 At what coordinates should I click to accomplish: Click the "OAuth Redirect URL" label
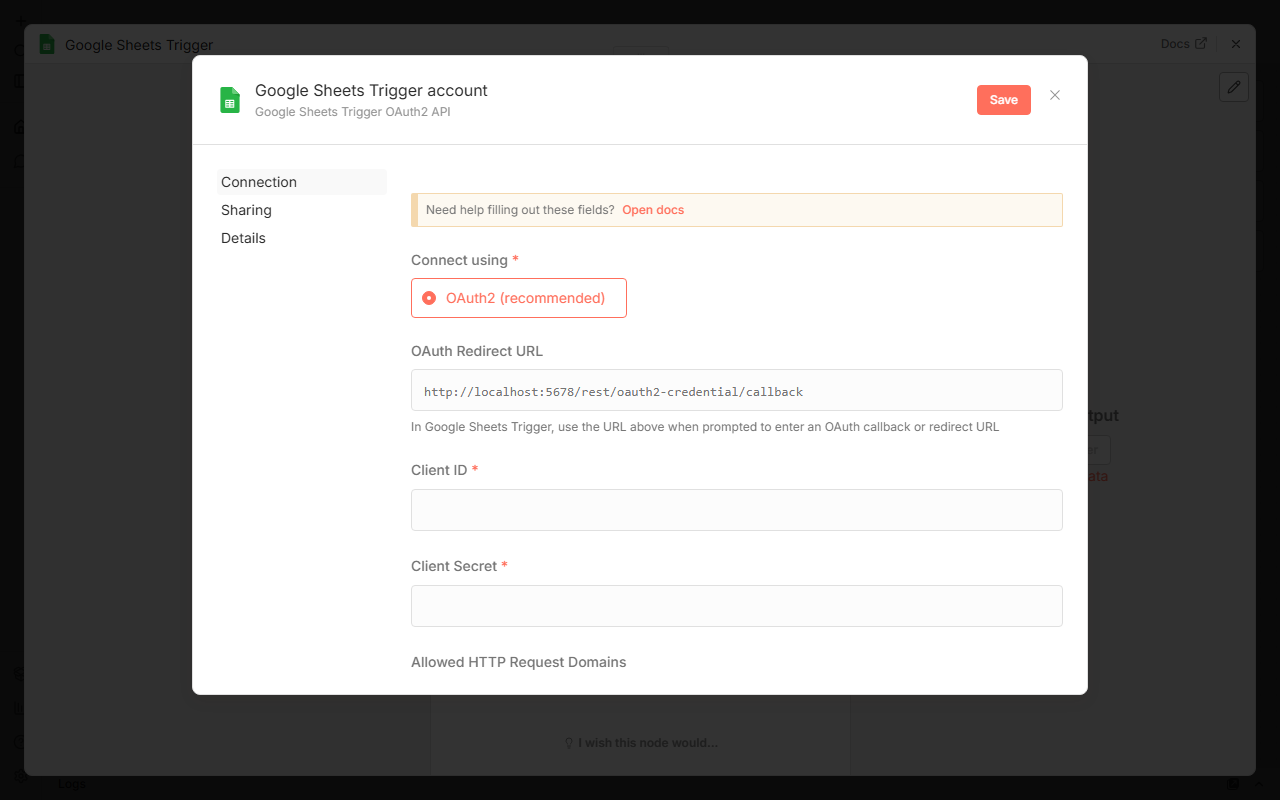[477, 351]
